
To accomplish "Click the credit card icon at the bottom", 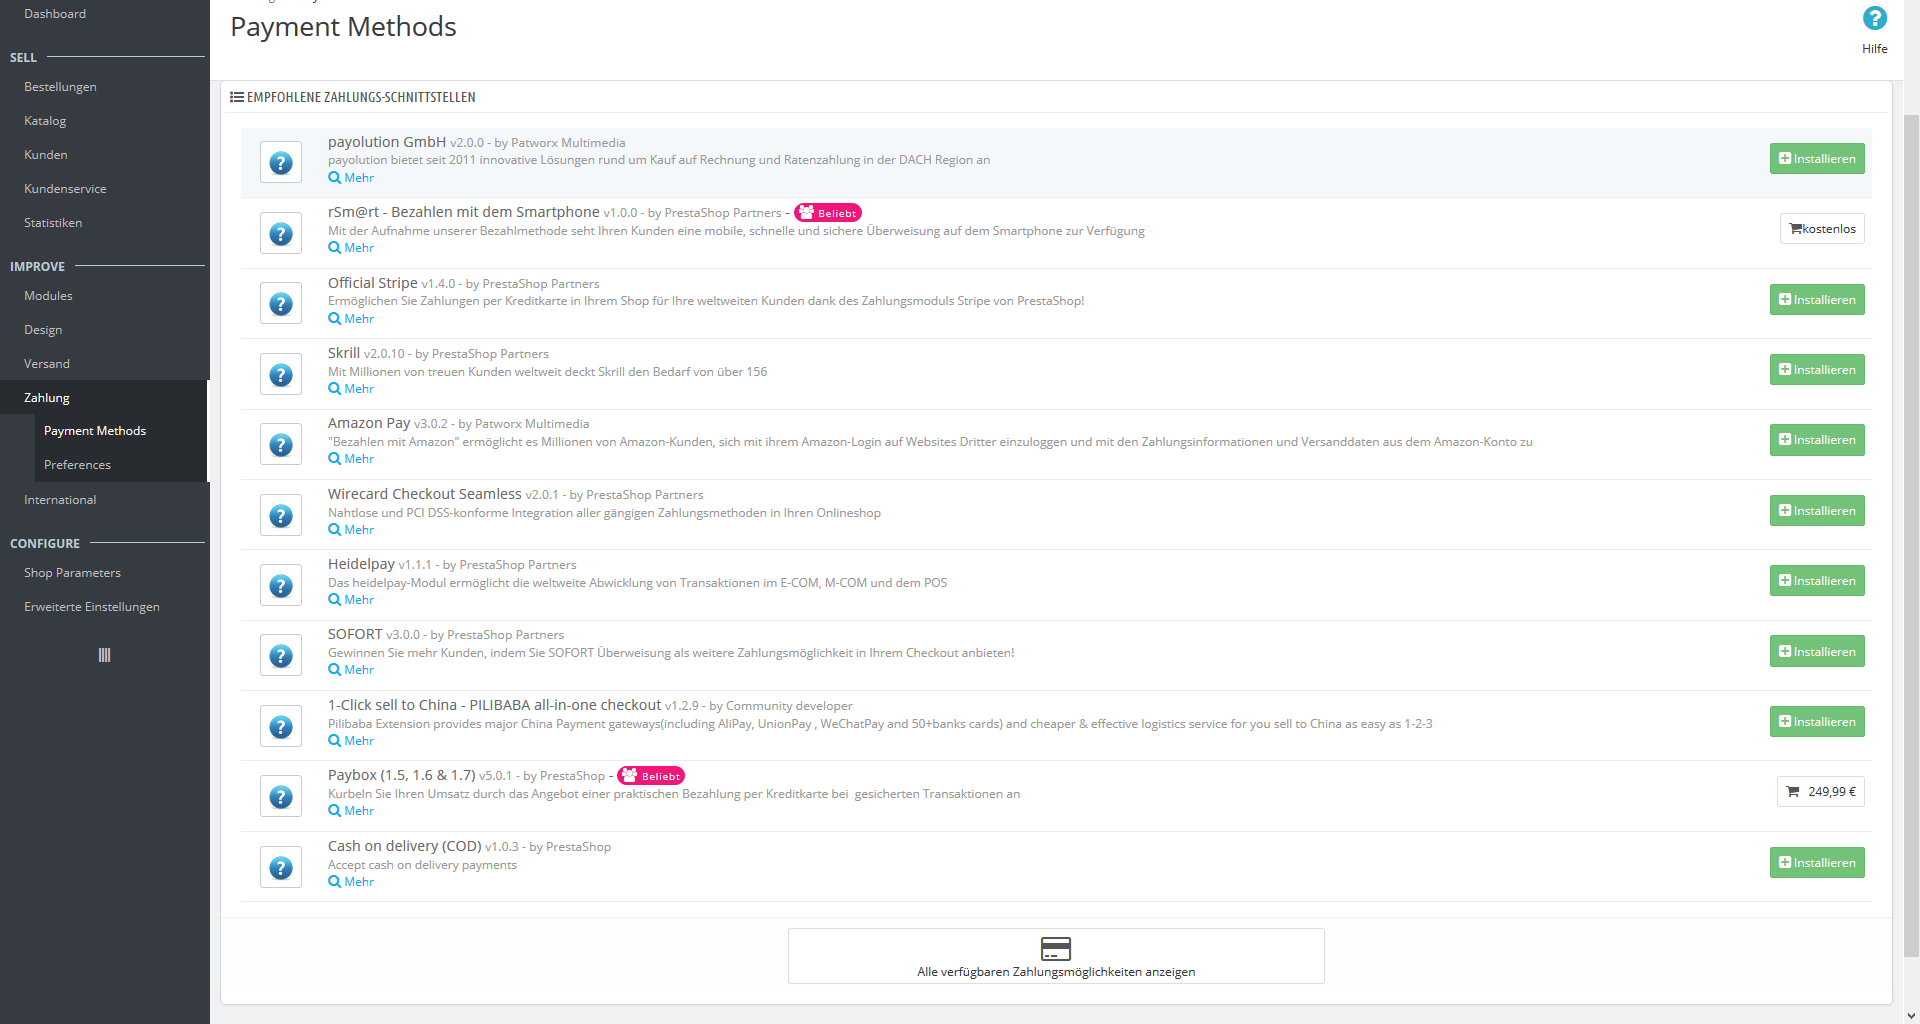I will pos(1056,948).
